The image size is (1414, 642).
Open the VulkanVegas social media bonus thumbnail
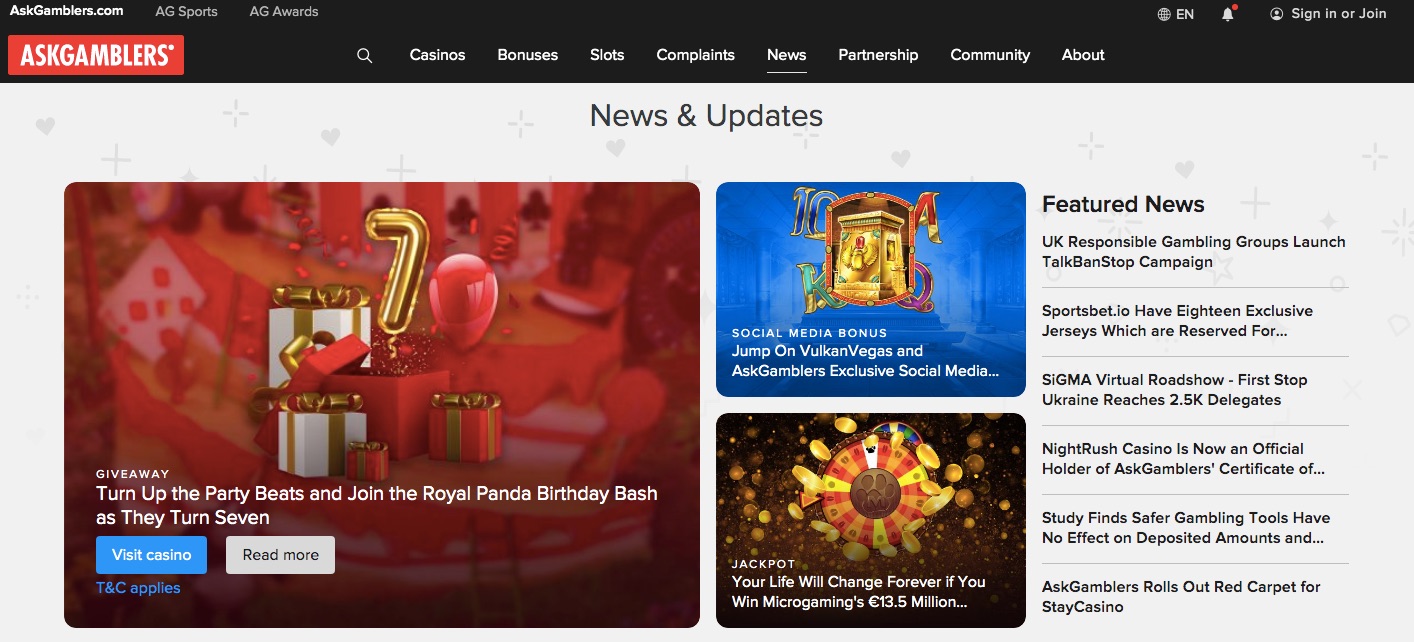[x=871, y=289]
